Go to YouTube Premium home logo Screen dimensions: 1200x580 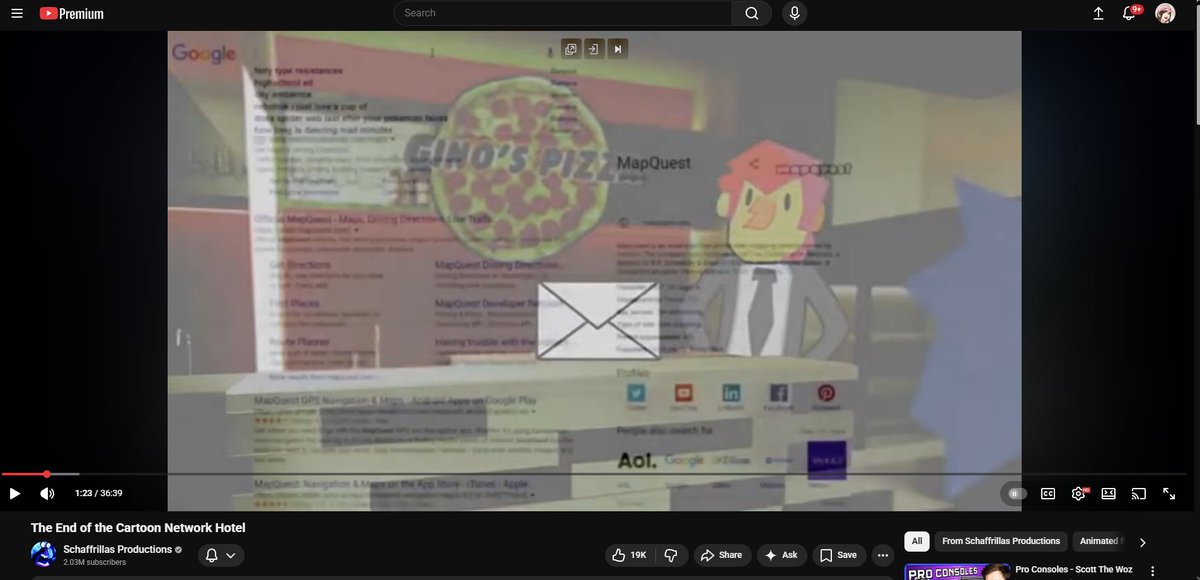click(71, 13)
